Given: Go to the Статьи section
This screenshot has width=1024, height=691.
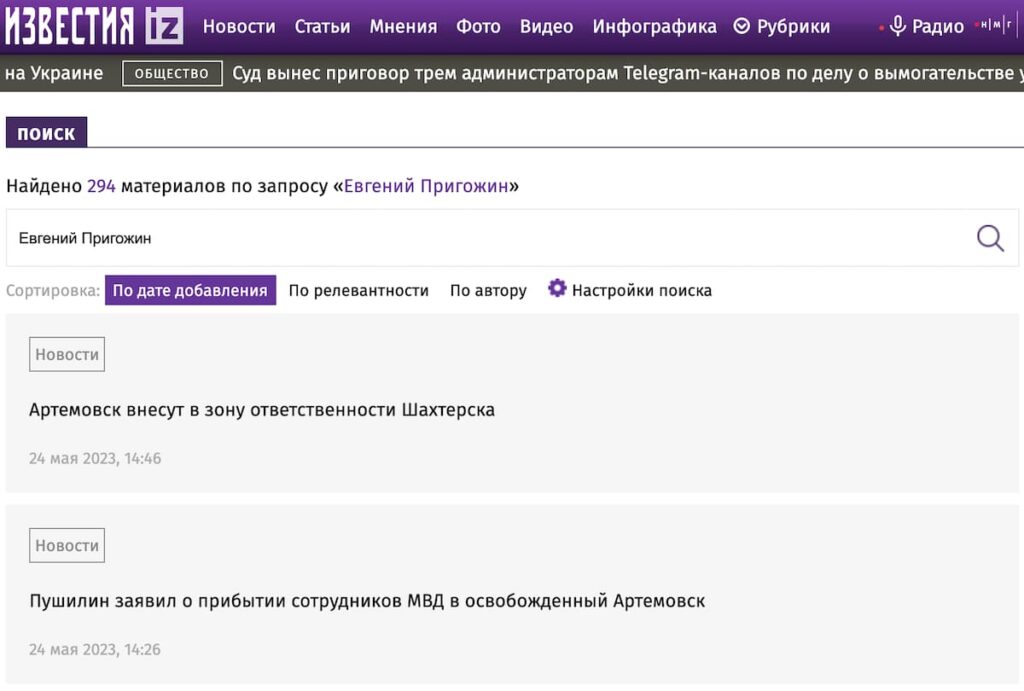Looking at the screenshot, I should (x=322, y=27).
